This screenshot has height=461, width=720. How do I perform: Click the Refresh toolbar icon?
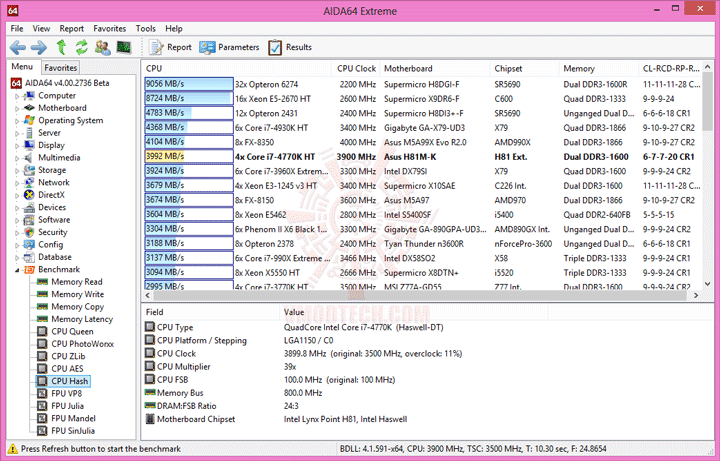pos(81,47)
